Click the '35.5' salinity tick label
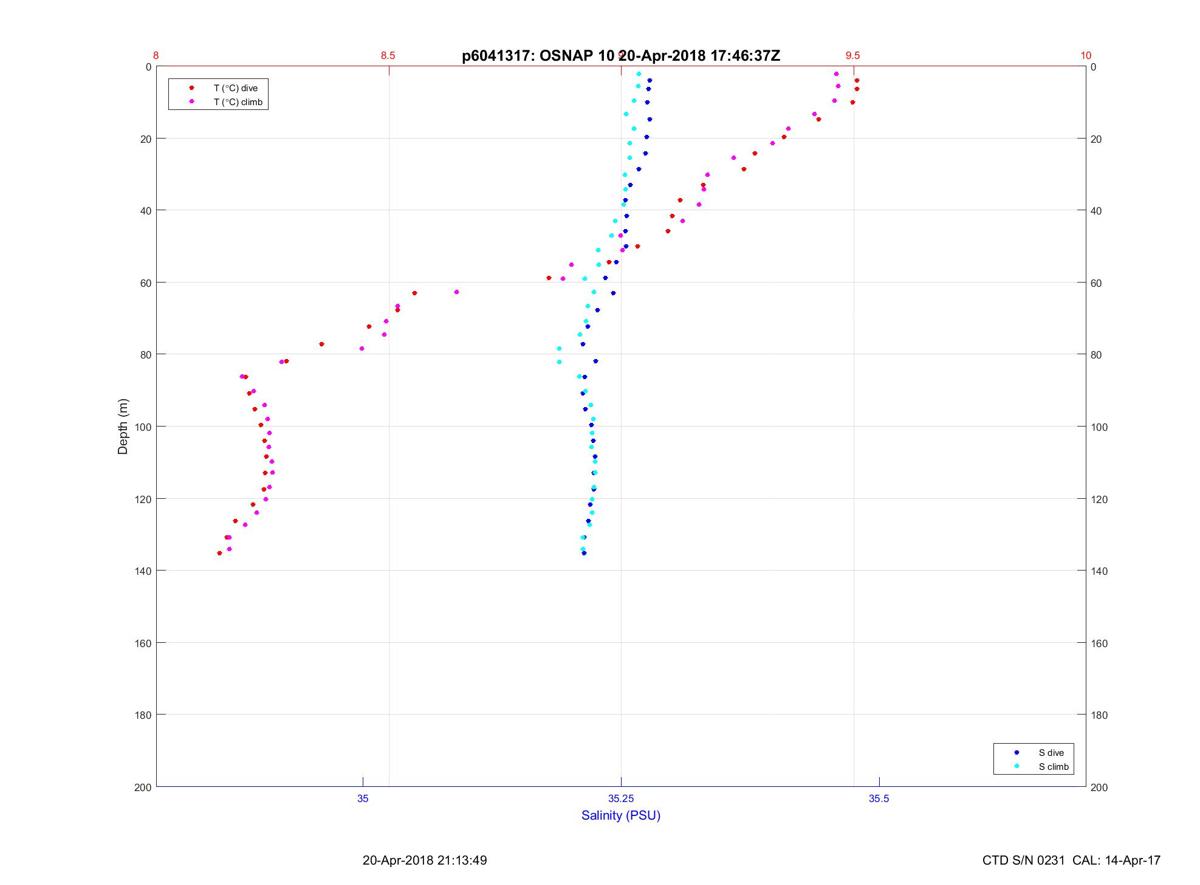The image size is (1200, 885). click(x=879, y=798)
